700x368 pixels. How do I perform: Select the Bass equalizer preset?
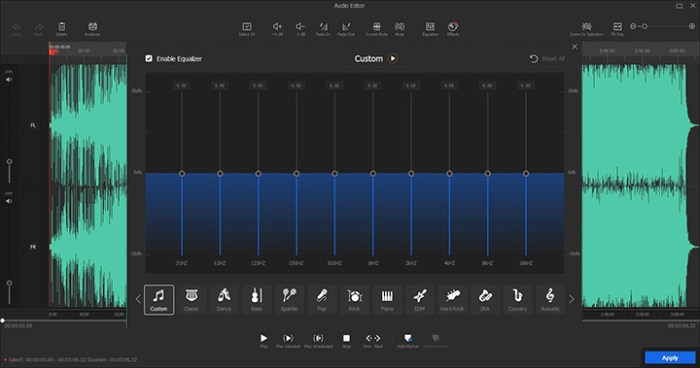click(x=257, y=300)
